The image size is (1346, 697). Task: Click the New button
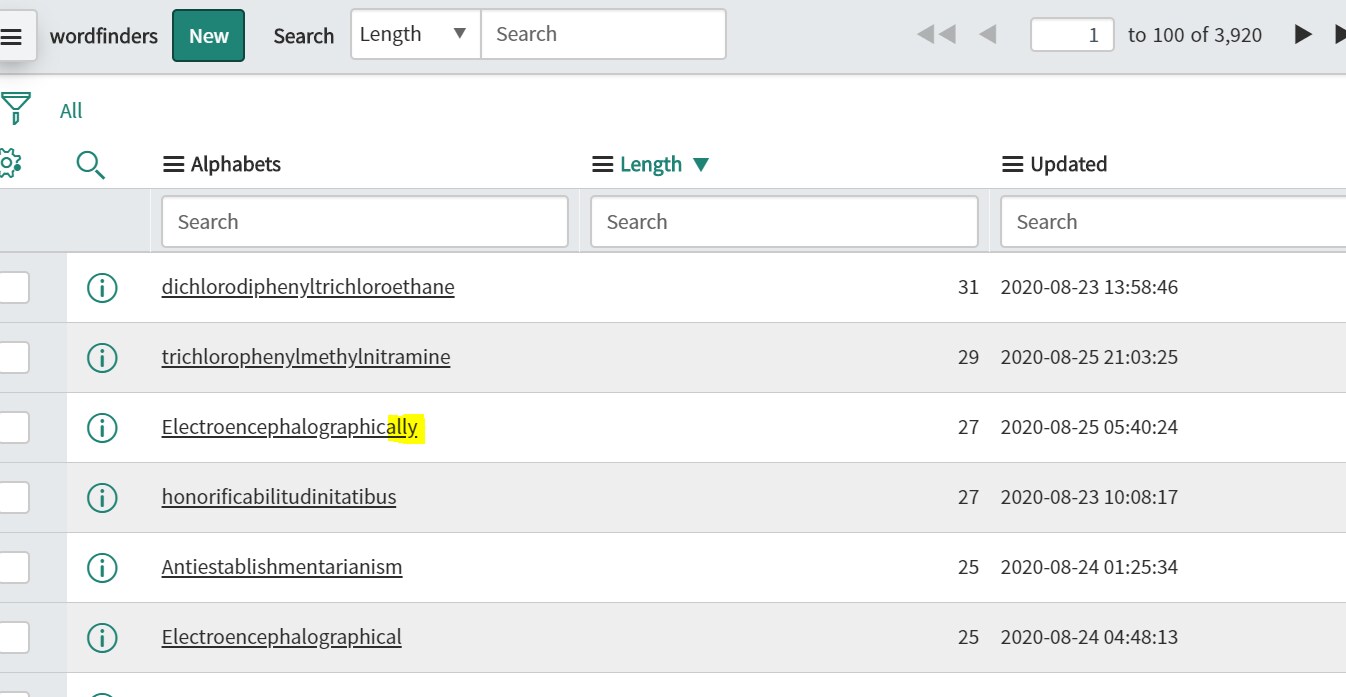[208, 36]
